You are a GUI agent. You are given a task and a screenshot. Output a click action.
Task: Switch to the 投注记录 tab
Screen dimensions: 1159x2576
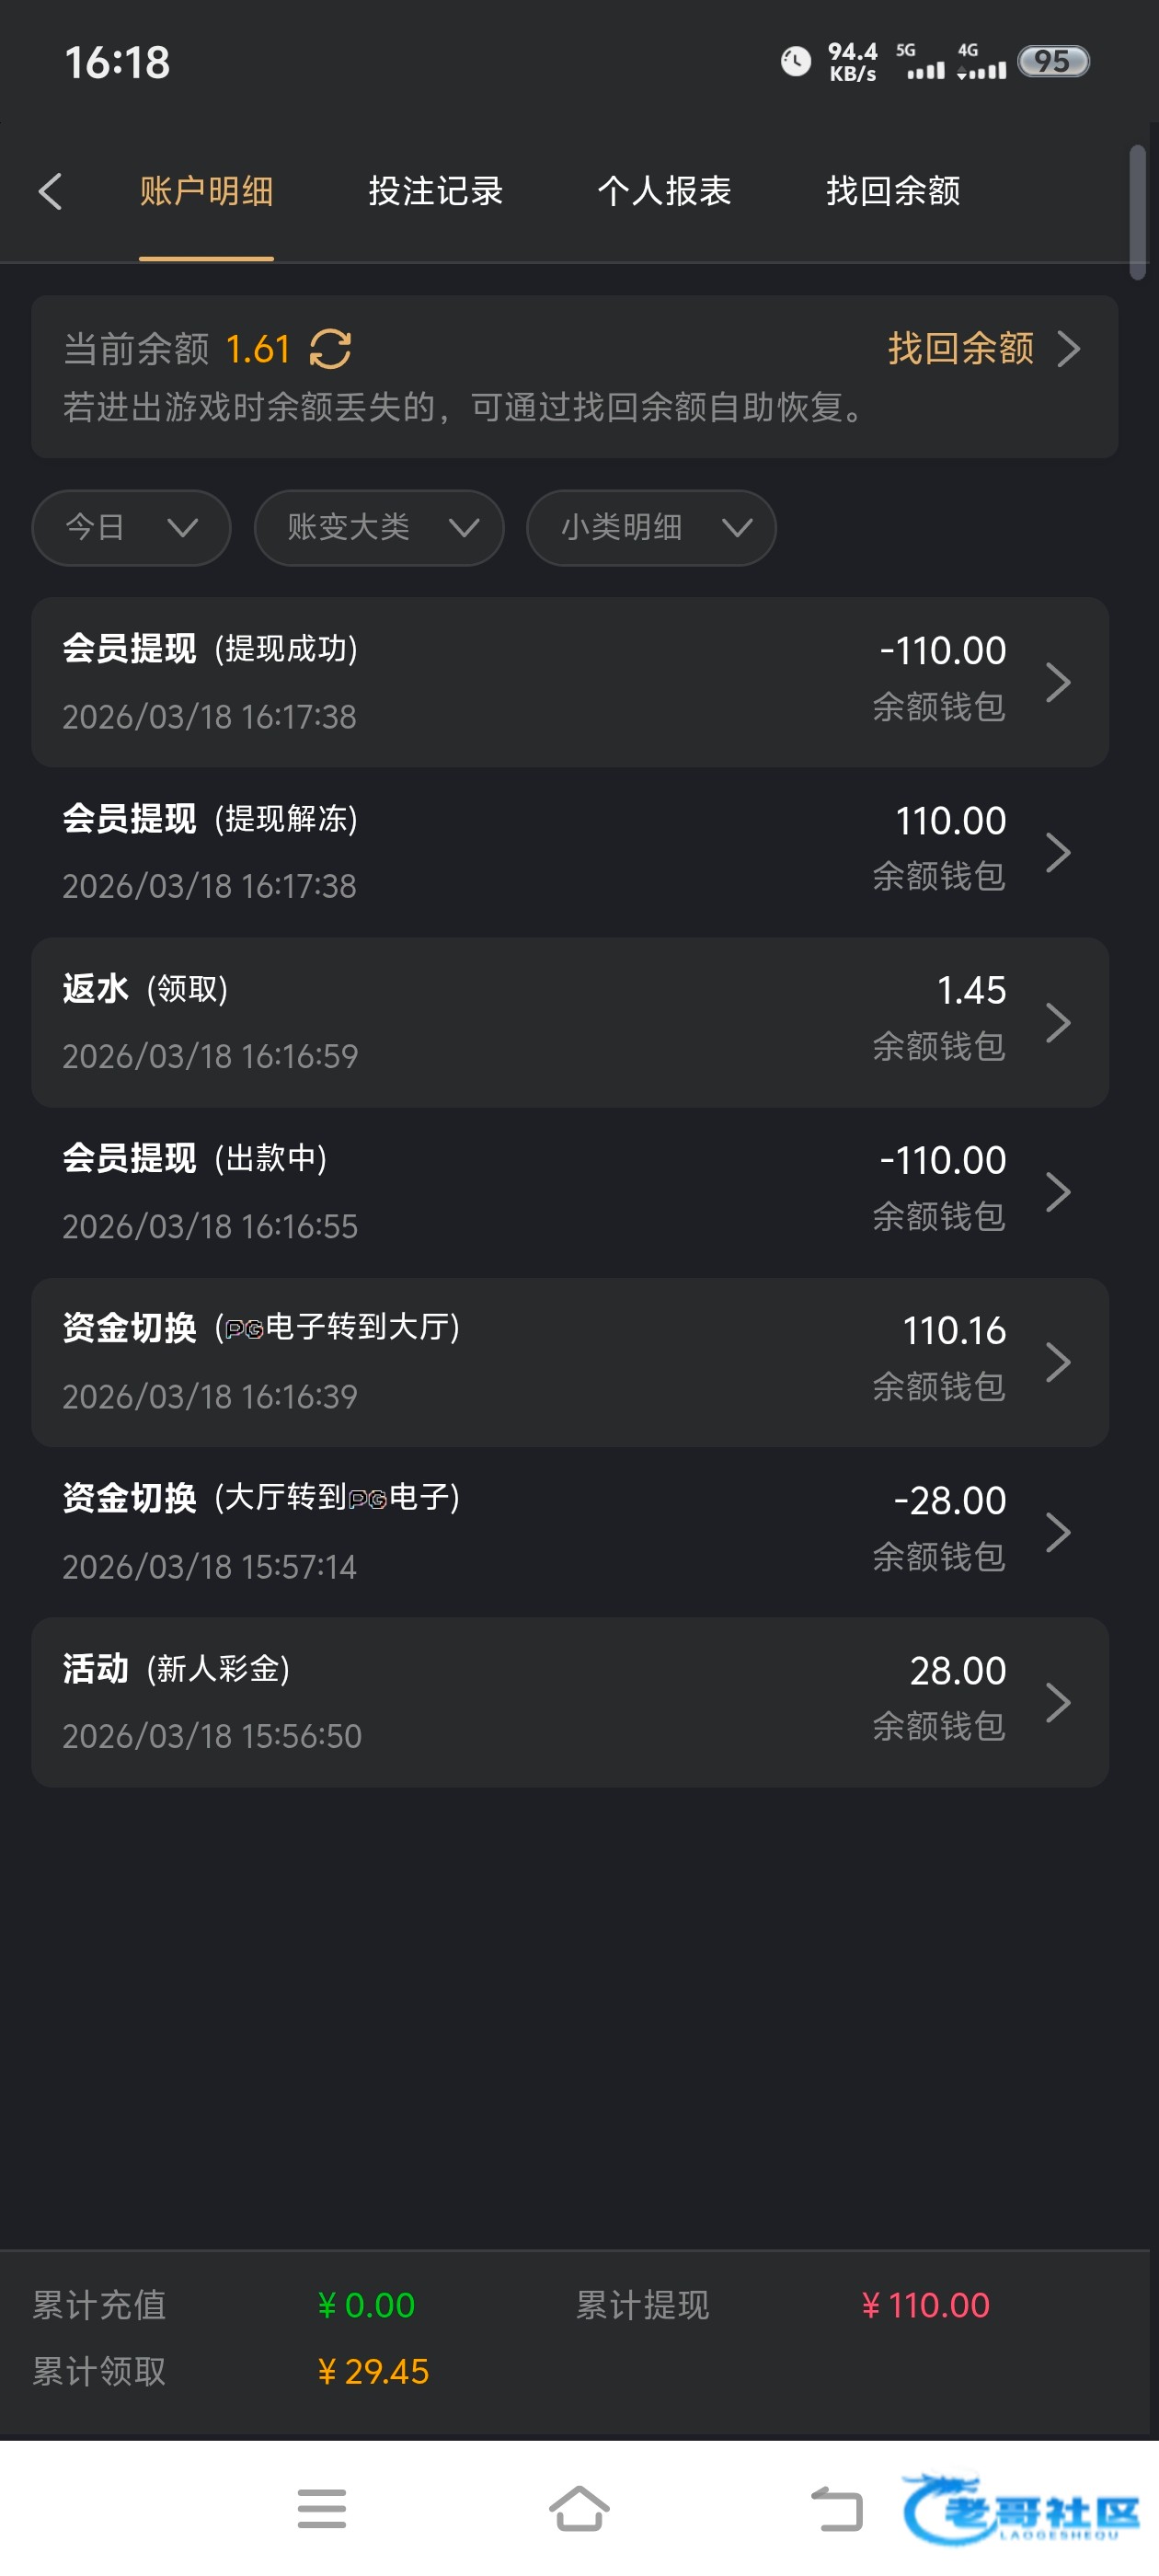pos(435,191)
